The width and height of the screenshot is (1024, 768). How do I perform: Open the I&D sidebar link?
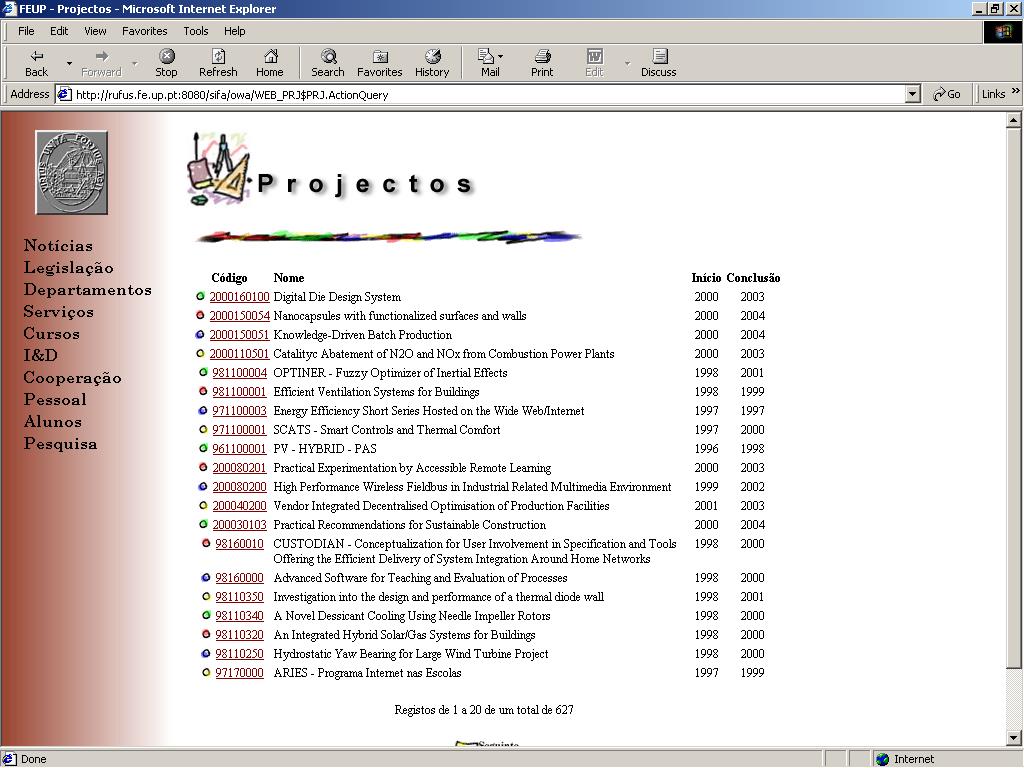[x=40, y=355]
